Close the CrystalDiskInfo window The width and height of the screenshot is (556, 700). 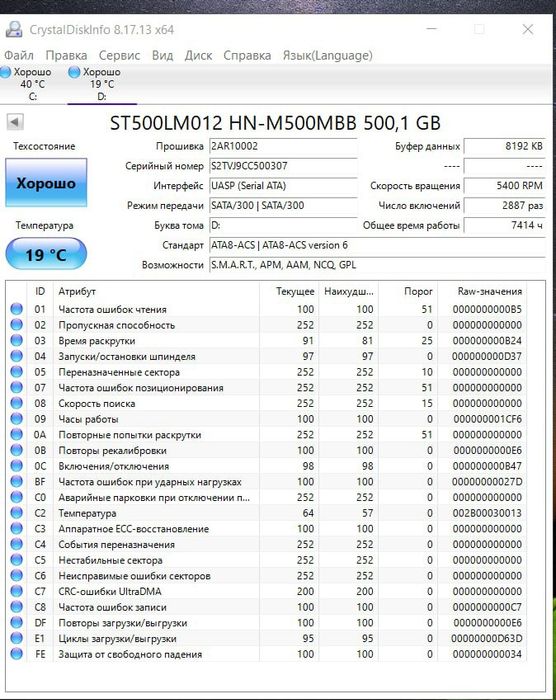(528, 29)
